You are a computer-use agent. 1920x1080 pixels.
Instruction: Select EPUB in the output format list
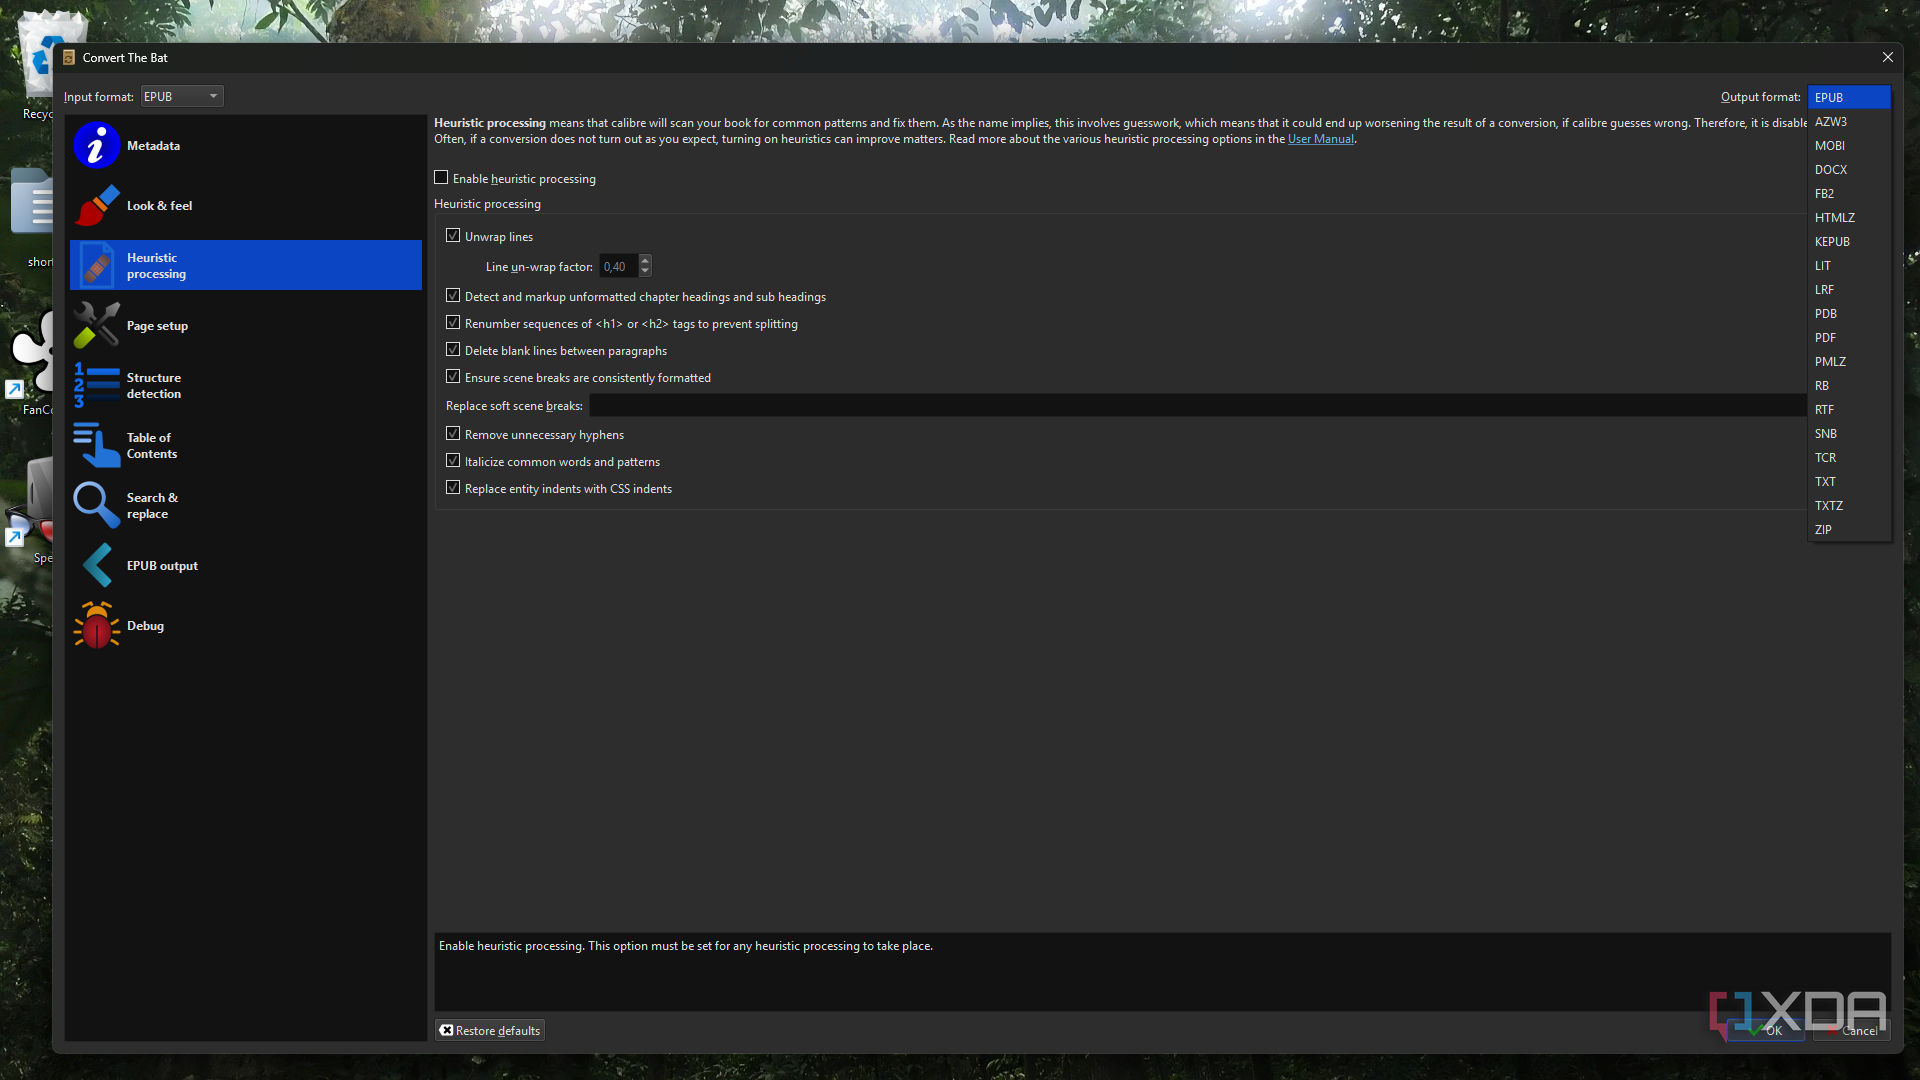1848,98
